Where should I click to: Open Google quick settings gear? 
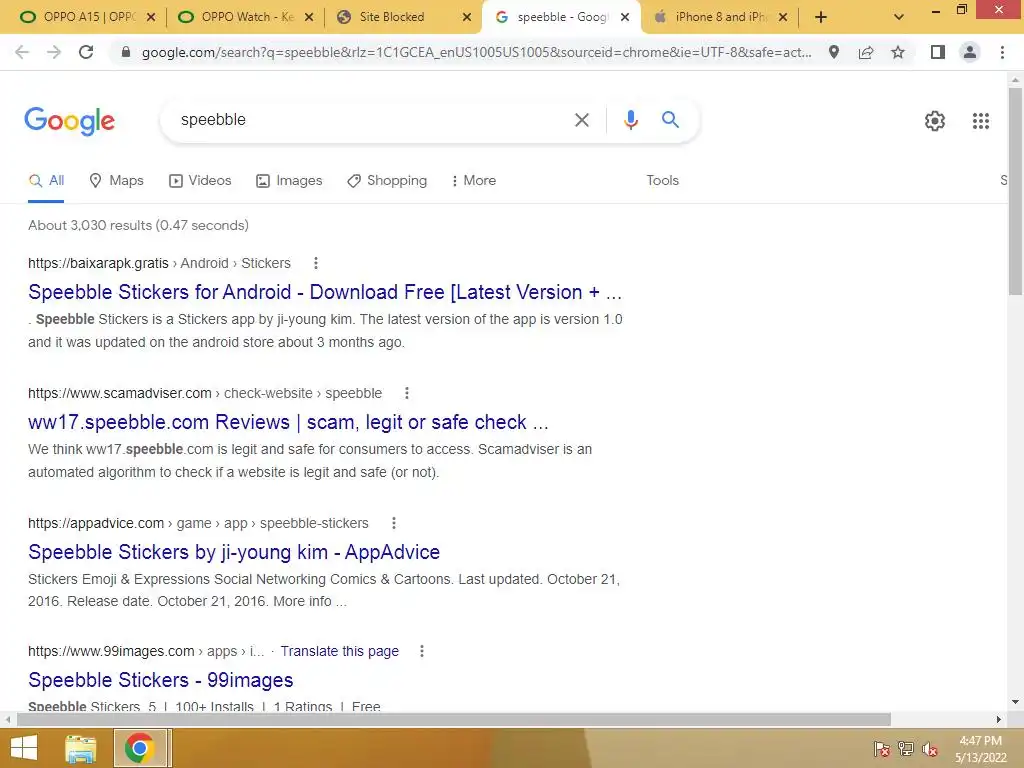pyautogui.click(x=935, y=121)
